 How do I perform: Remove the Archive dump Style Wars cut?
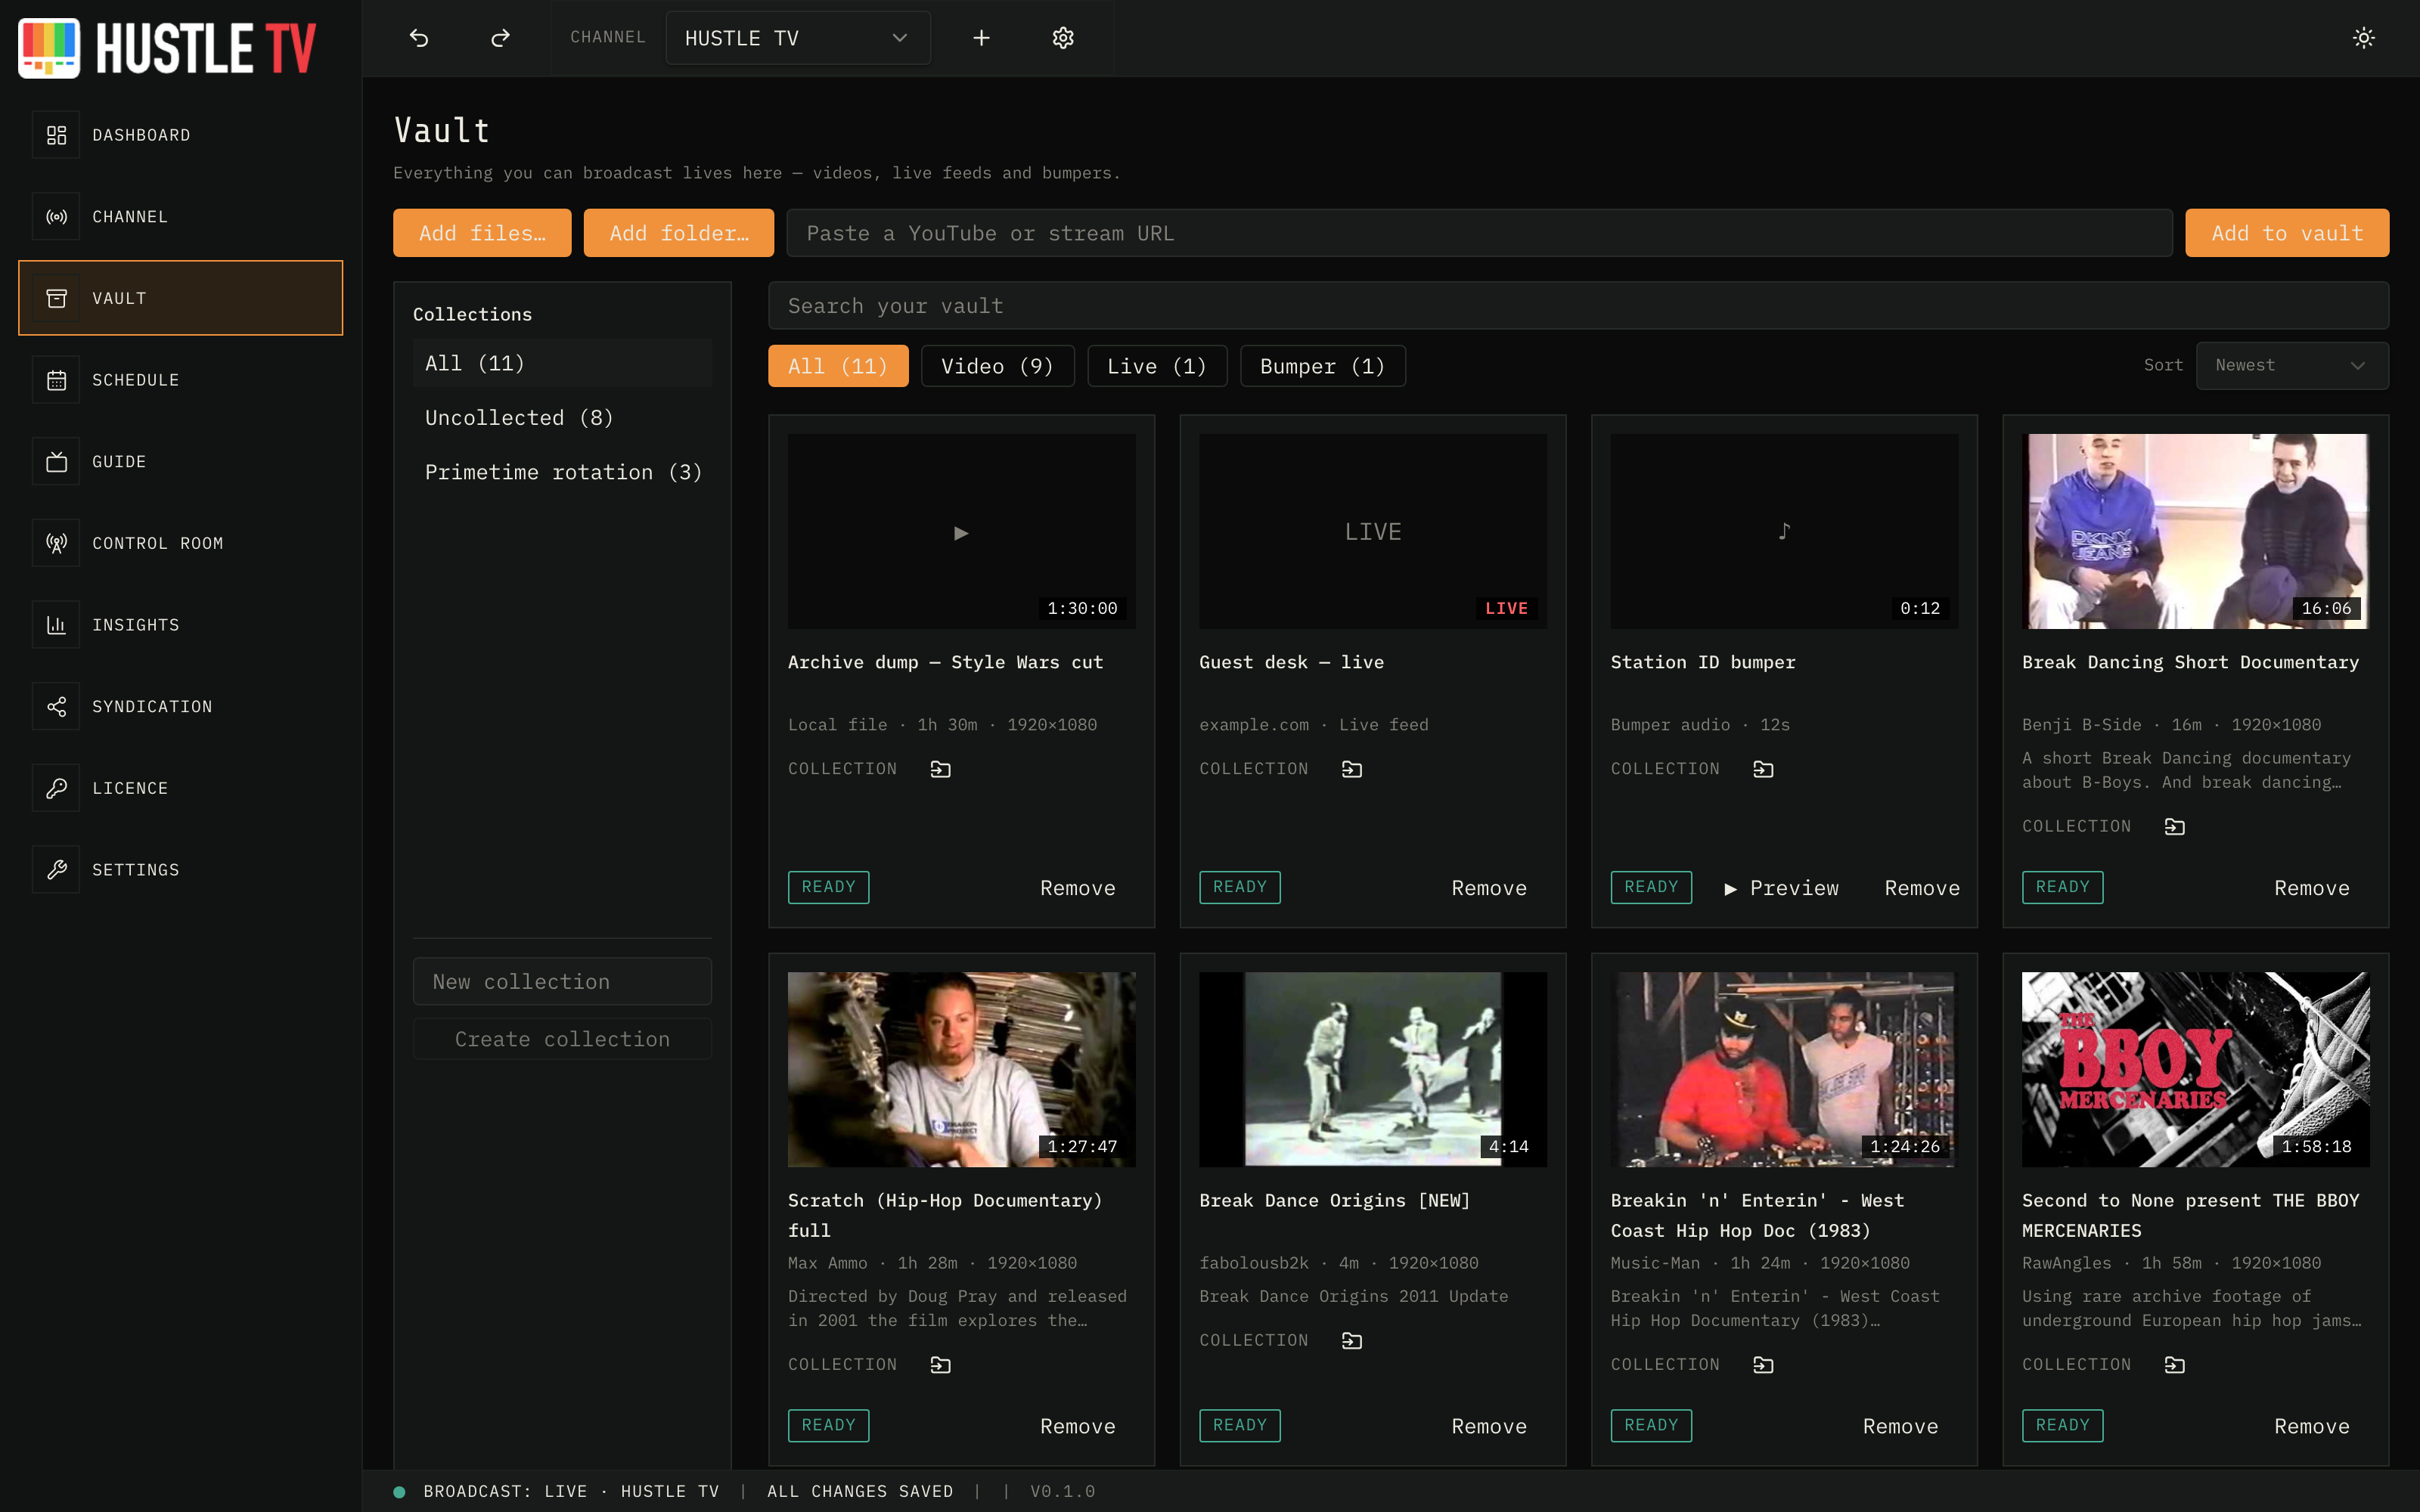[1077, 888]
